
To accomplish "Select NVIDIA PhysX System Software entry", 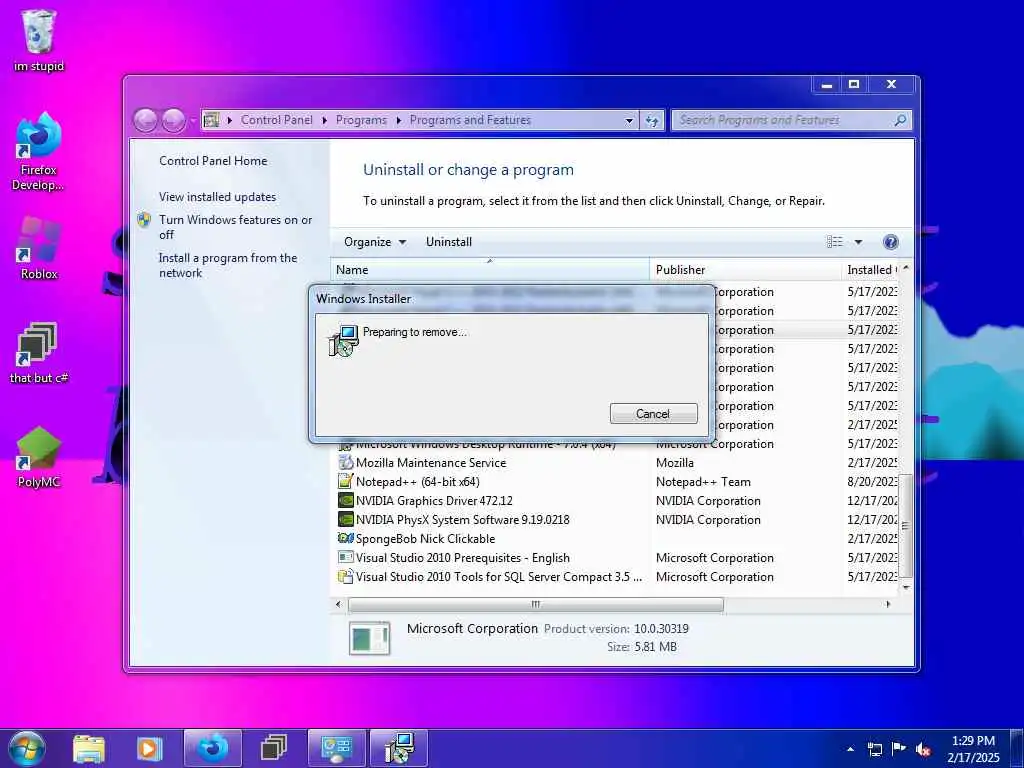I will point(617,519).
